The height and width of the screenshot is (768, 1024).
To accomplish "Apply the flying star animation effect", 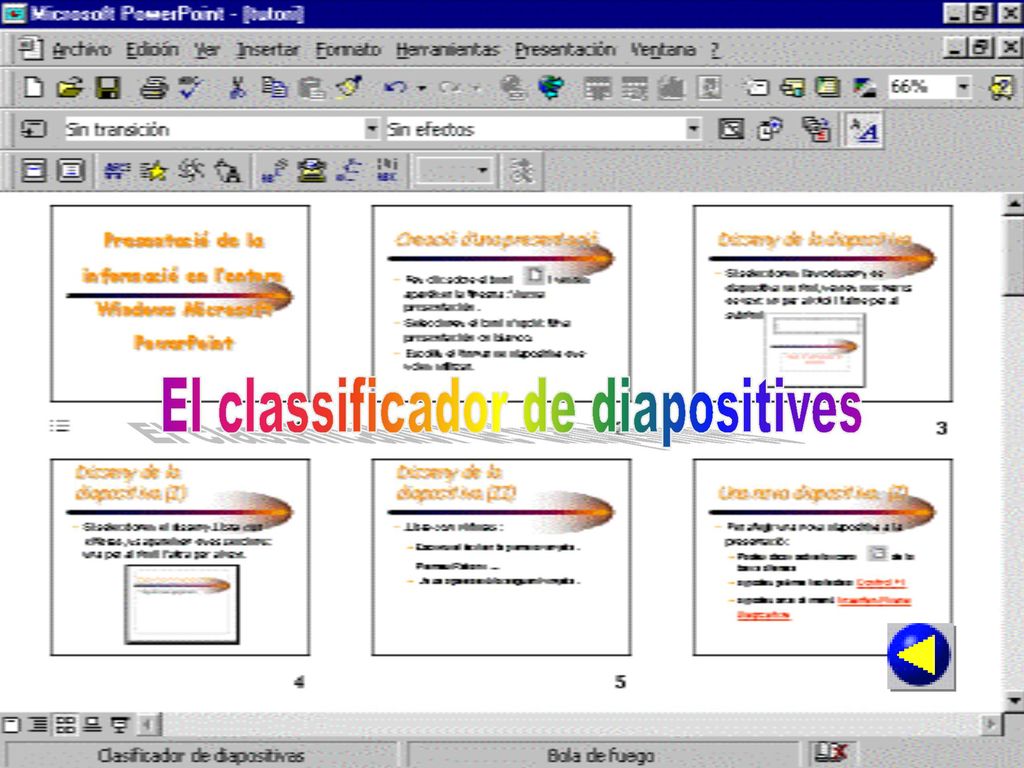I will [x=155, y=170].
